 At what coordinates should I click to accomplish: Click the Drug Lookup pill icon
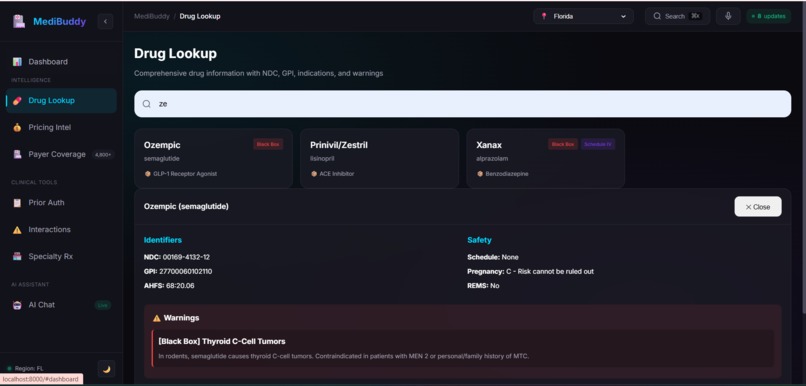17,101
